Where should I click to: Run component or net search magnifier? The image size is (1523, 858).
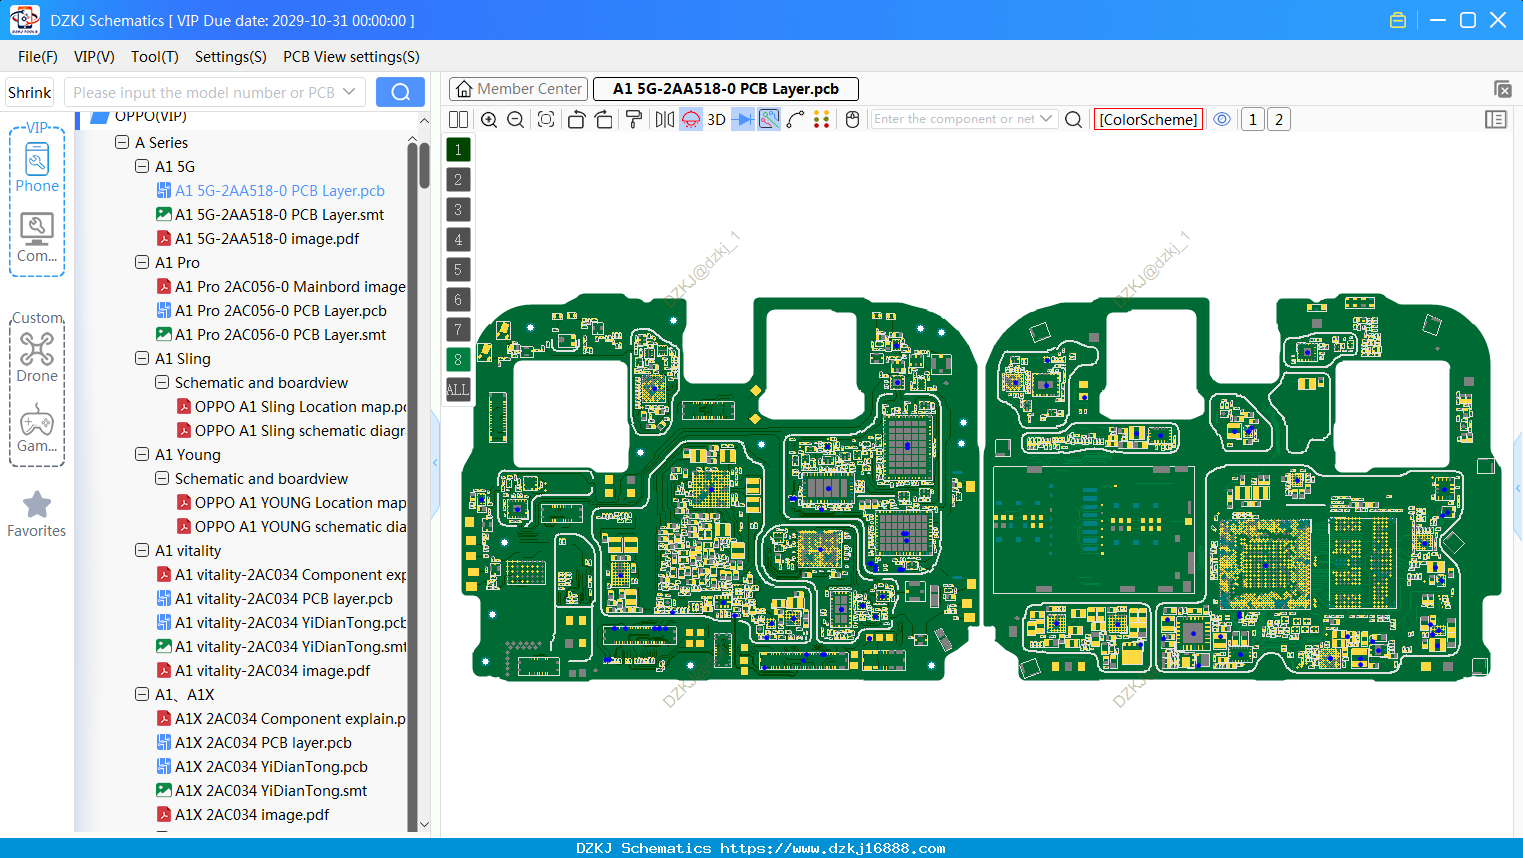click(1074, 120)
